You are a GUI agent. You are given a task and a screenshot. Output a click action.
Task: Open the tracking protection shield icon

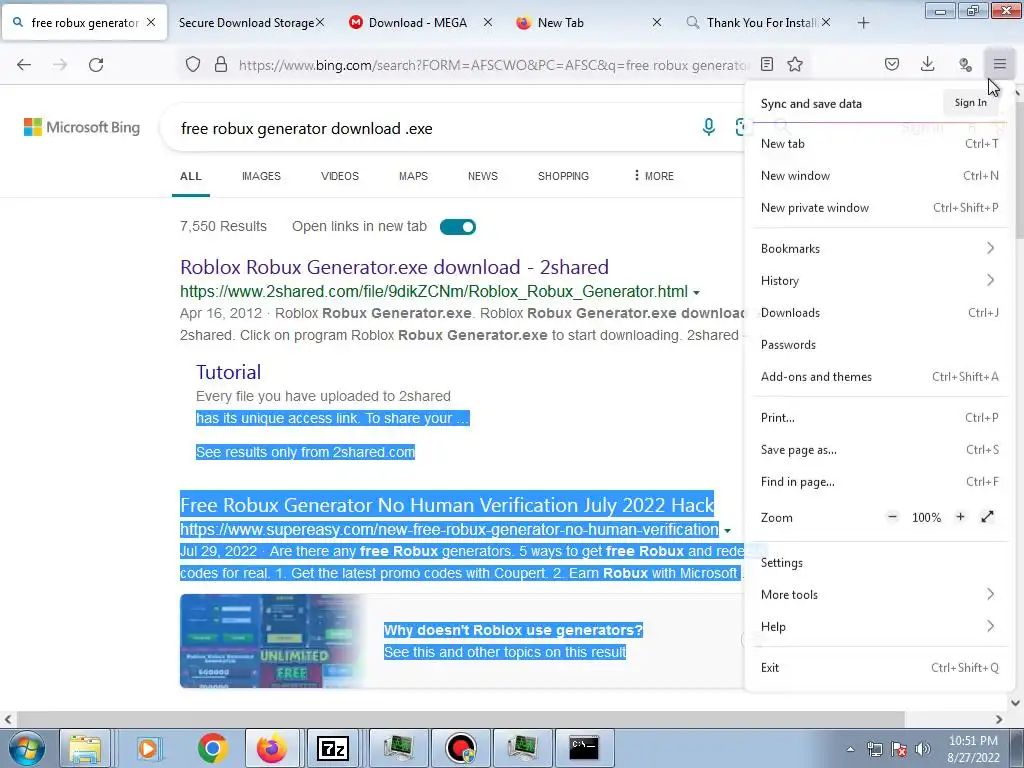click(x=193, y=64)
